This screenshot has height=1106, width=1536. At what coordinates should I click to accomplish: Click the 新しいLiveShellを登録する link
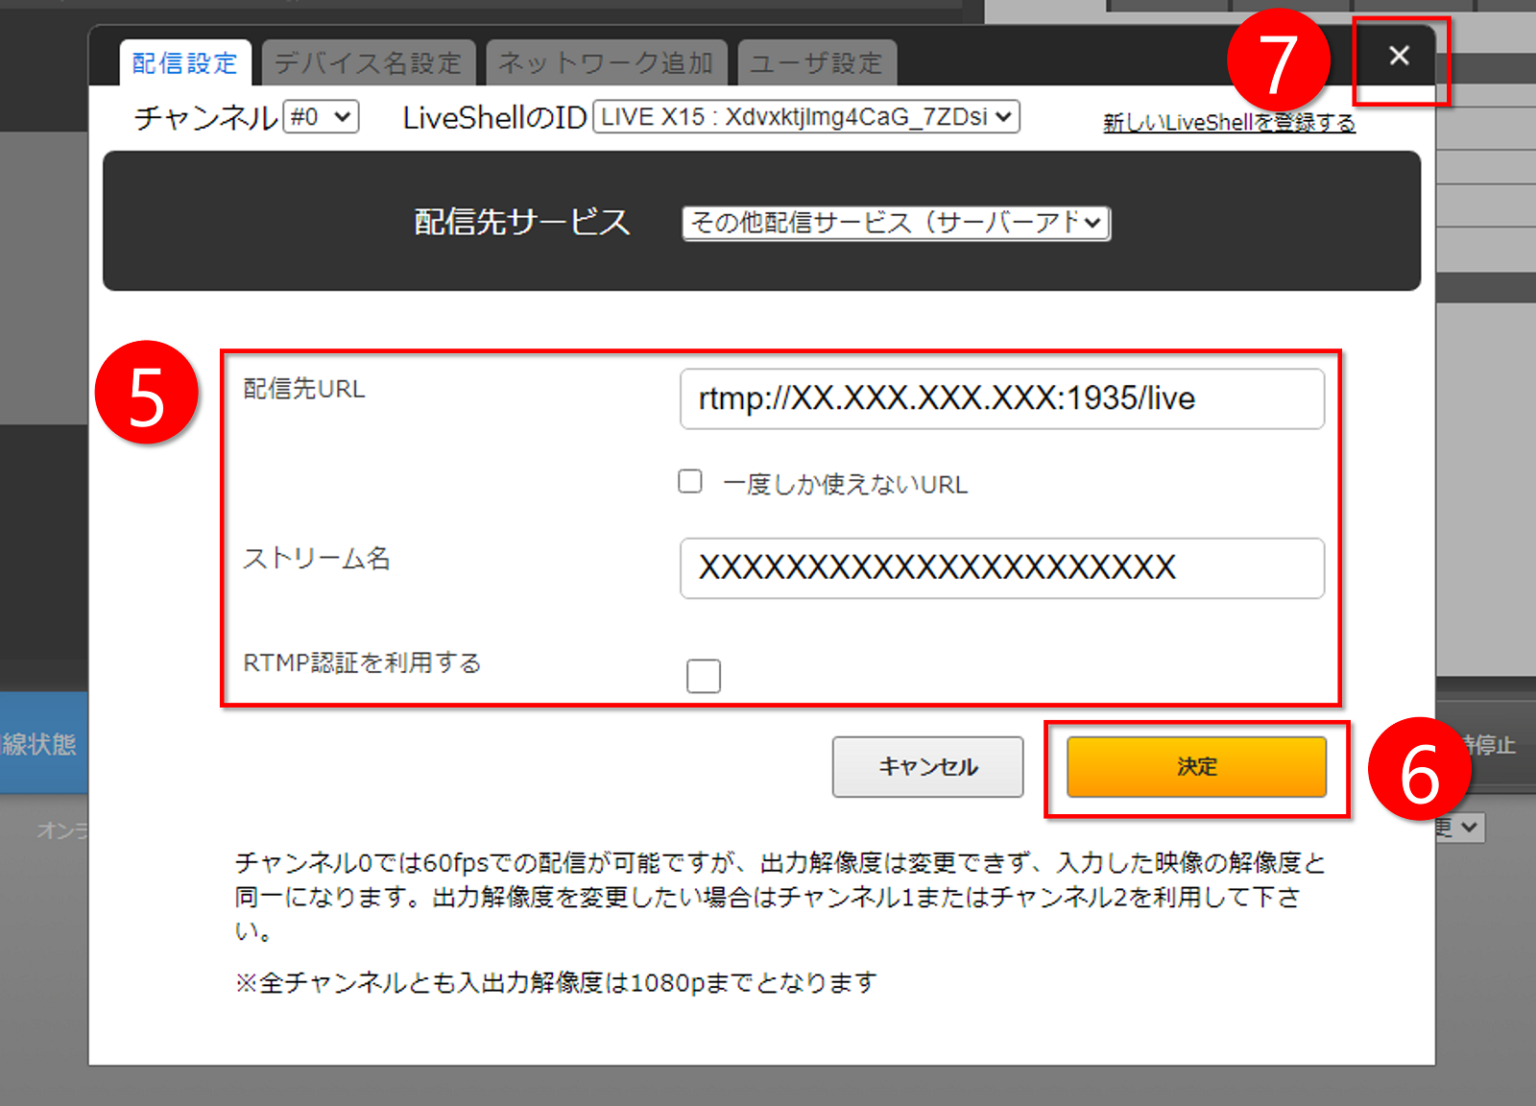coord(1228,122)
